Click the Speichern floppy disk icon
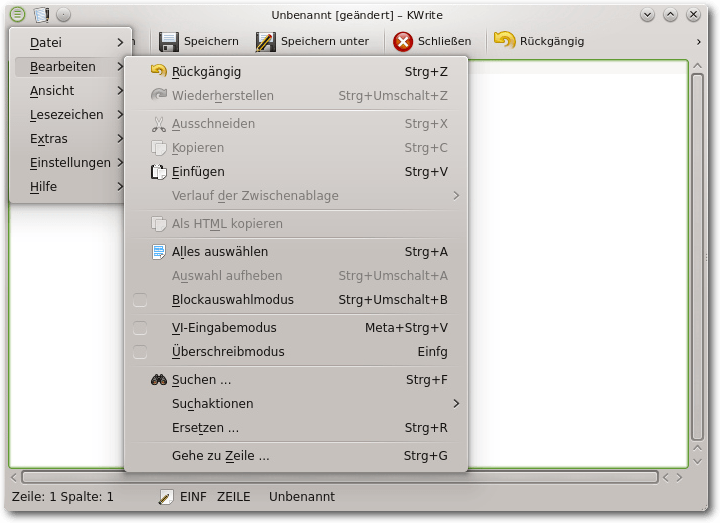720x523 pixels. (x=169, y=41)
